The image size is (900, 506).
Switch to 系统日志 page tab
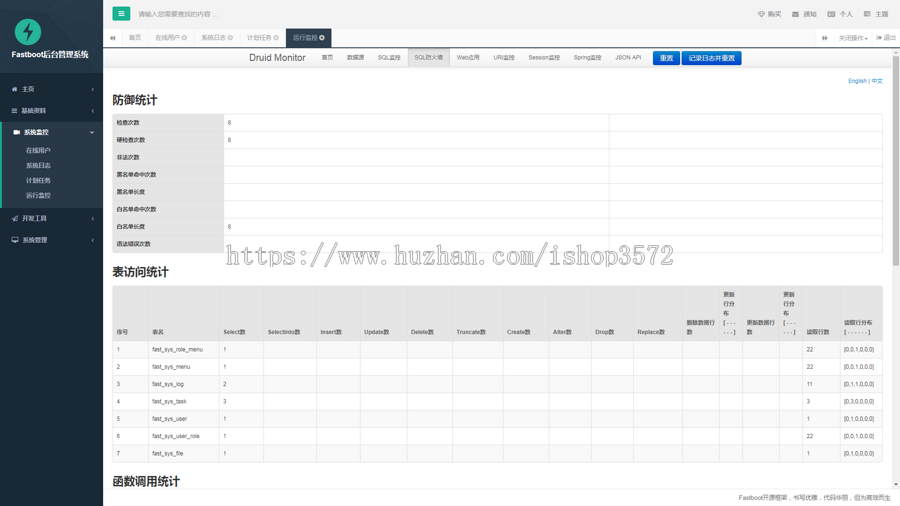click(x=217, y=38)
